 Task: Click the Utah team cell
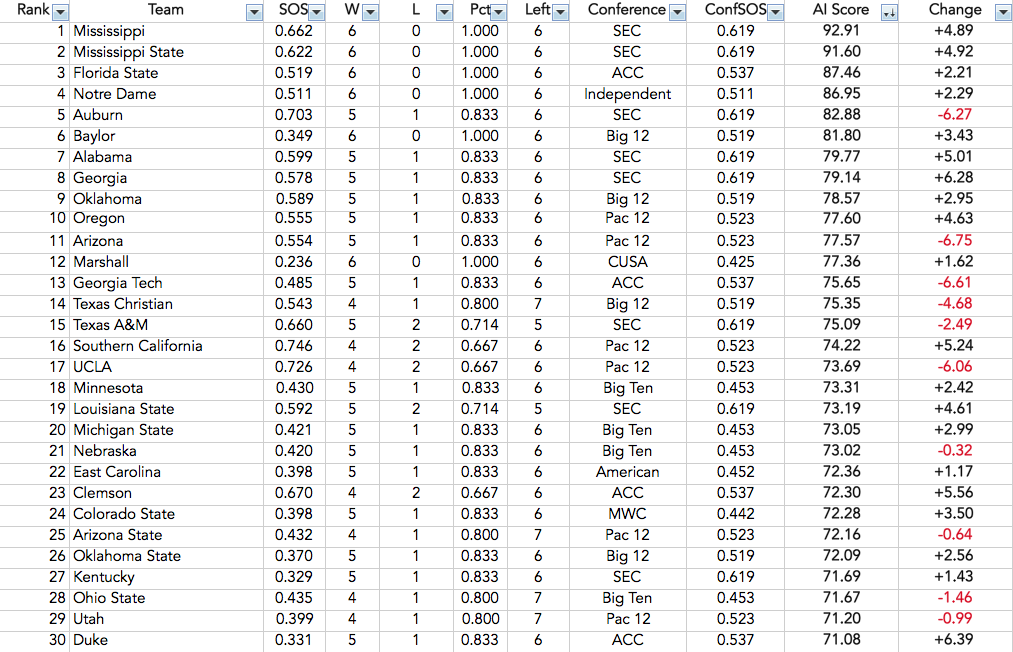click(x=166, y=619)
